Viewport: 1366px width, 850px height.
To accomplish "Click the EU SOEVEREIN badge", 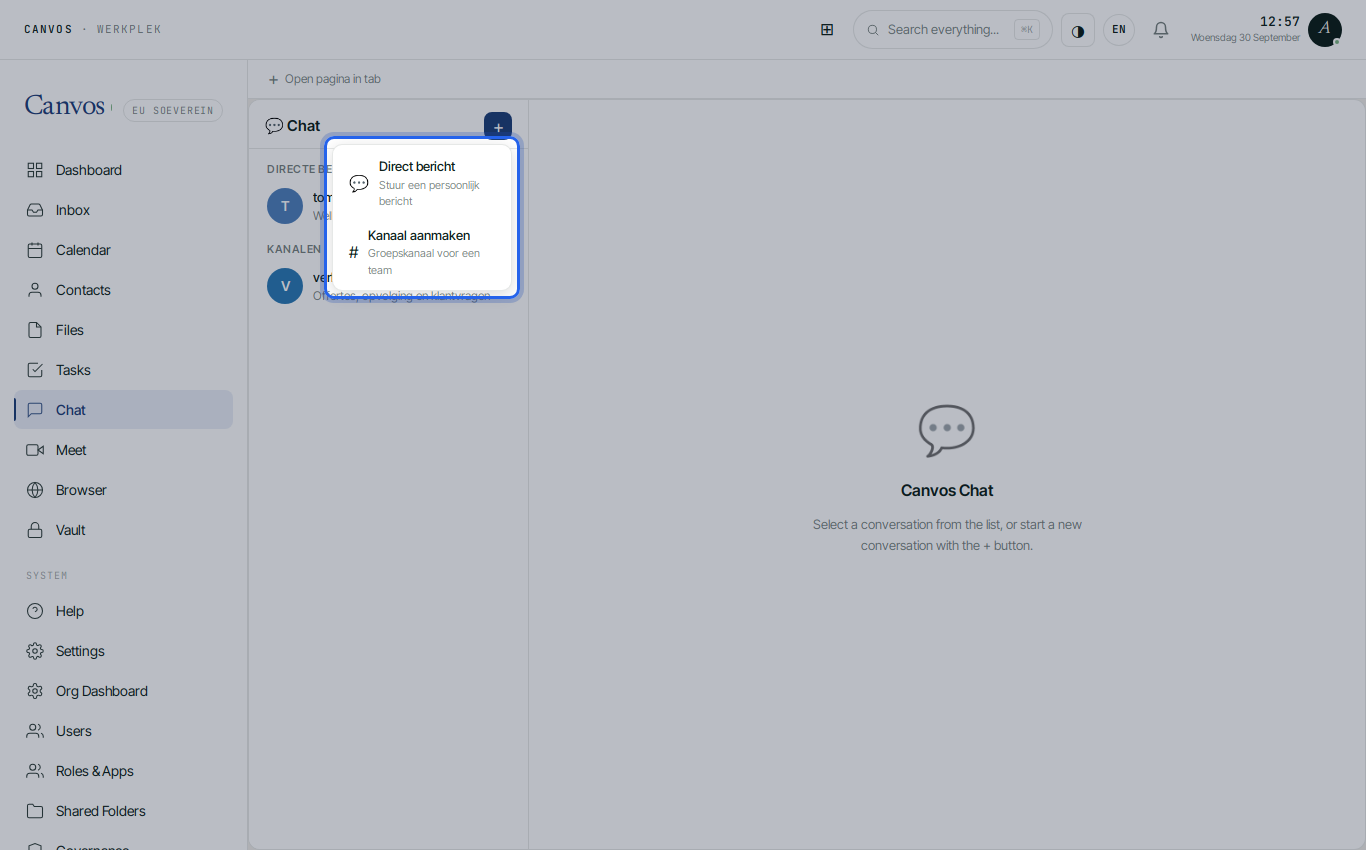I will point(173,111).
